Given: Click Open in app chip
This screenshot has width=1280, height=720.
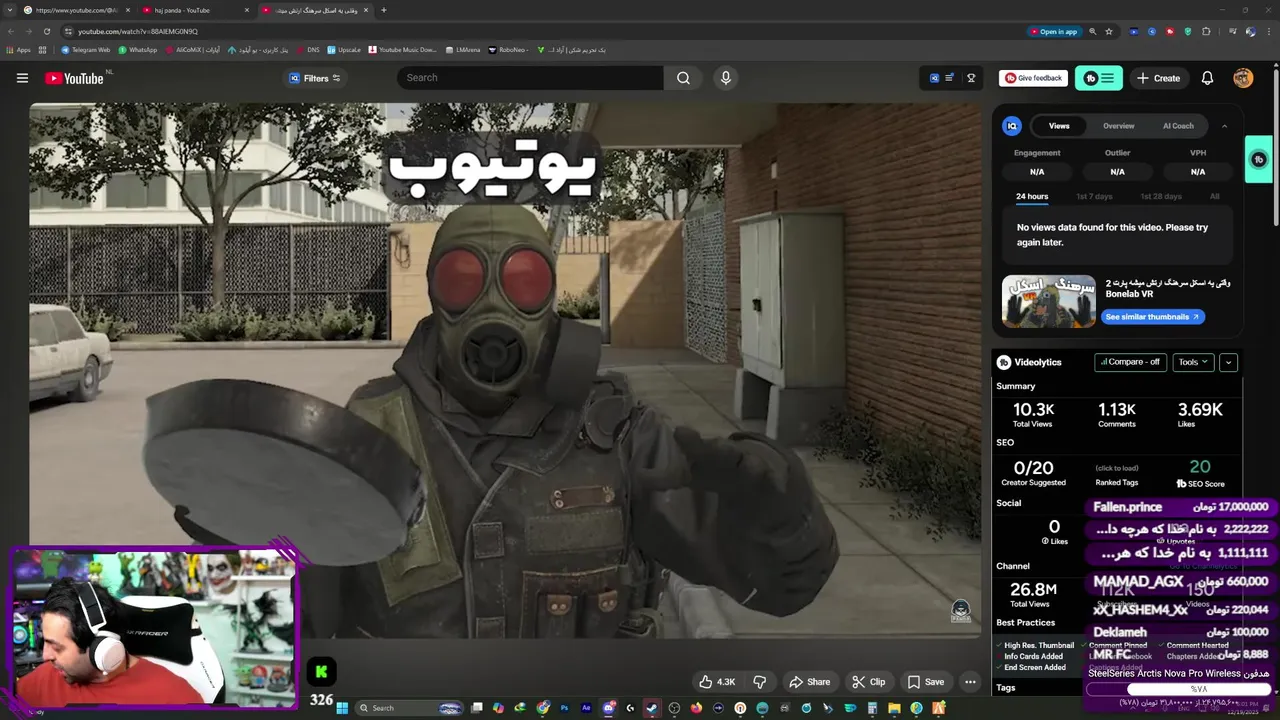Looking at the screenshot, I should (1054, 31).
